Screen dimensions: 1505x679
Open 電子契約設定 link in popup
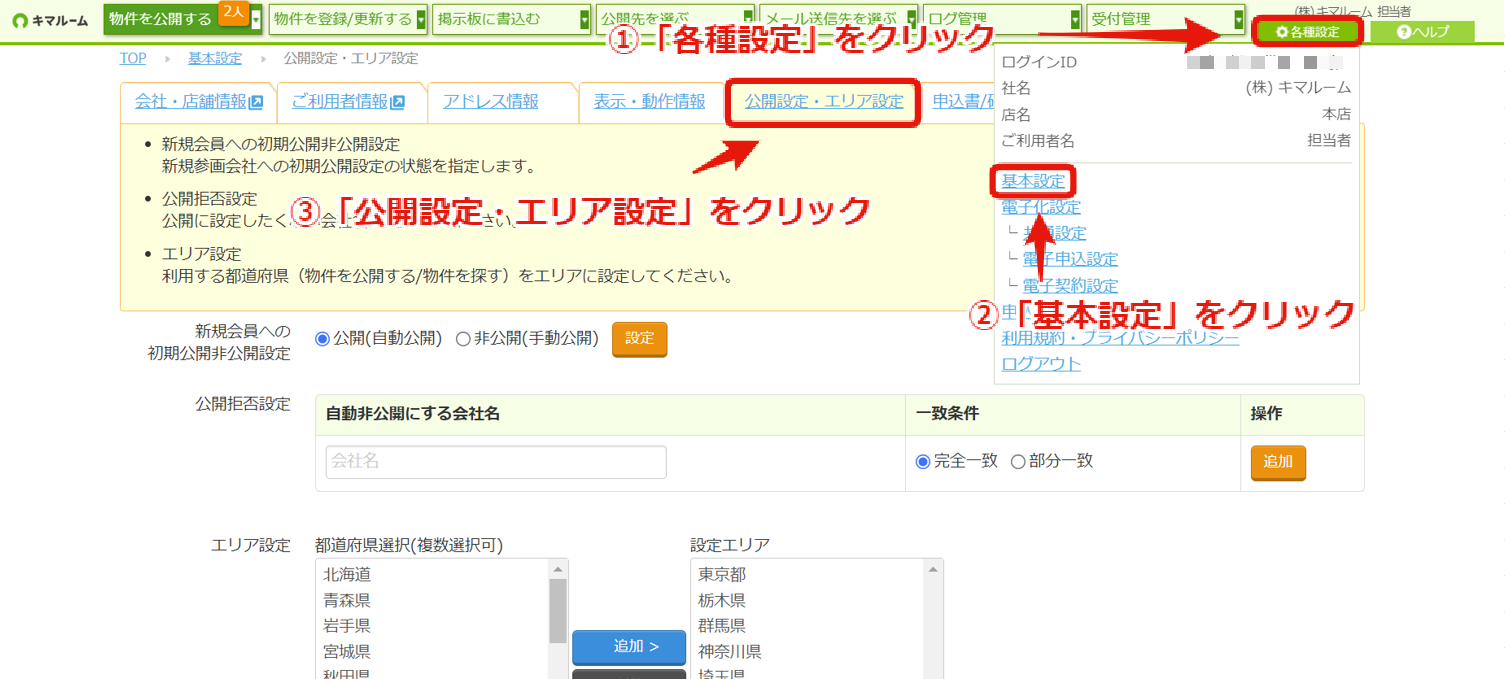click(1070, 285)
